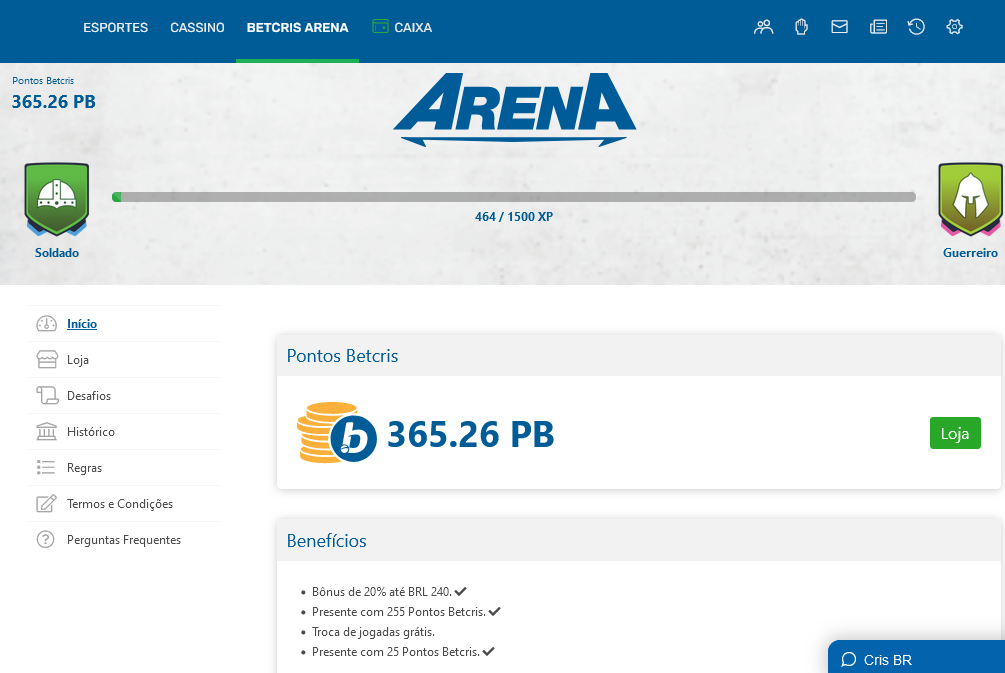The height and width of the screenshot is (673, 1005).
Task: Click the Pontos Betcris card heading
Action: [342, 356]
